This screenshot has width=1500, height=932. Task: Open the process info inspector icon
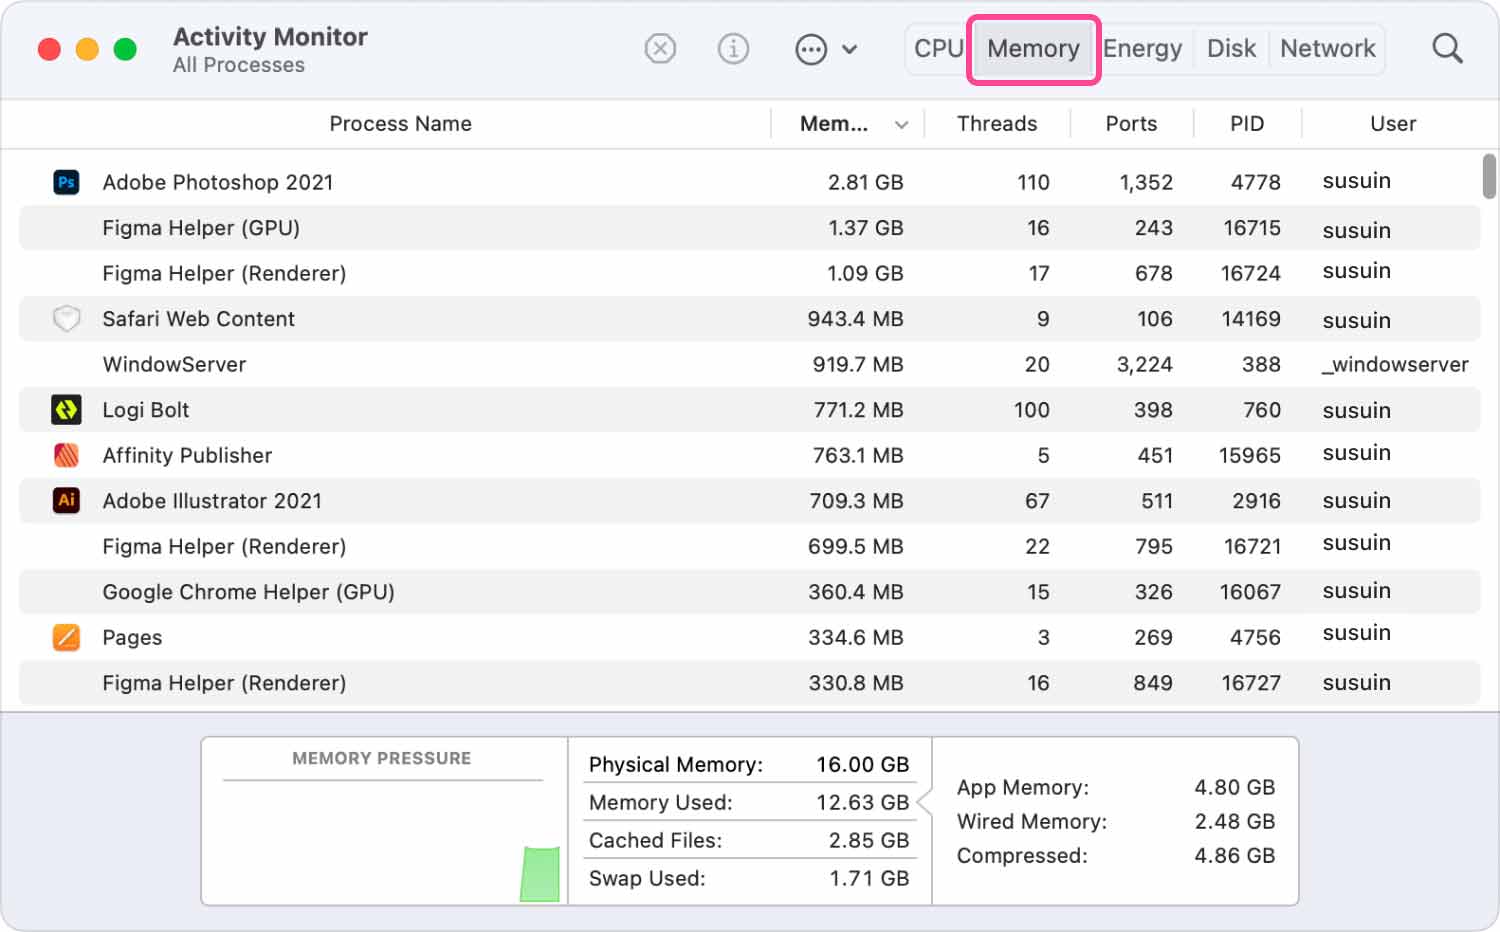point(733,48)
